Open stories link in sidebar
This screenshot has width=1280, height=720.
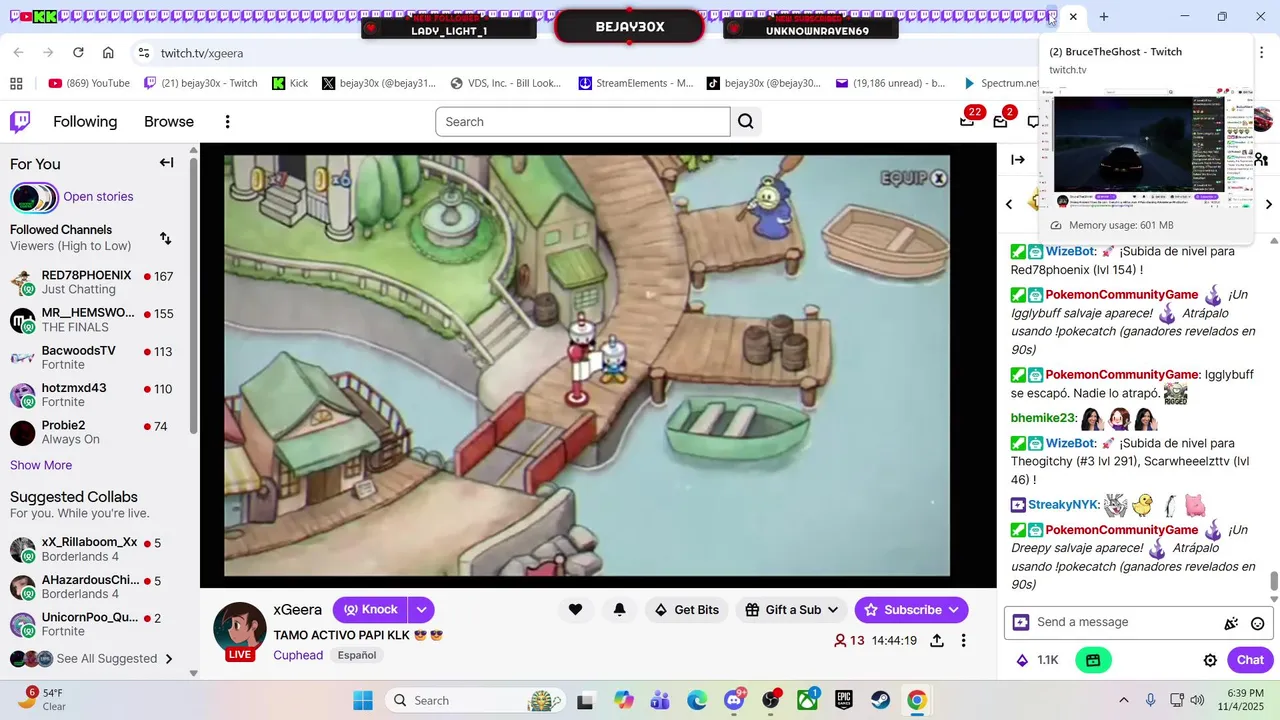98,196
